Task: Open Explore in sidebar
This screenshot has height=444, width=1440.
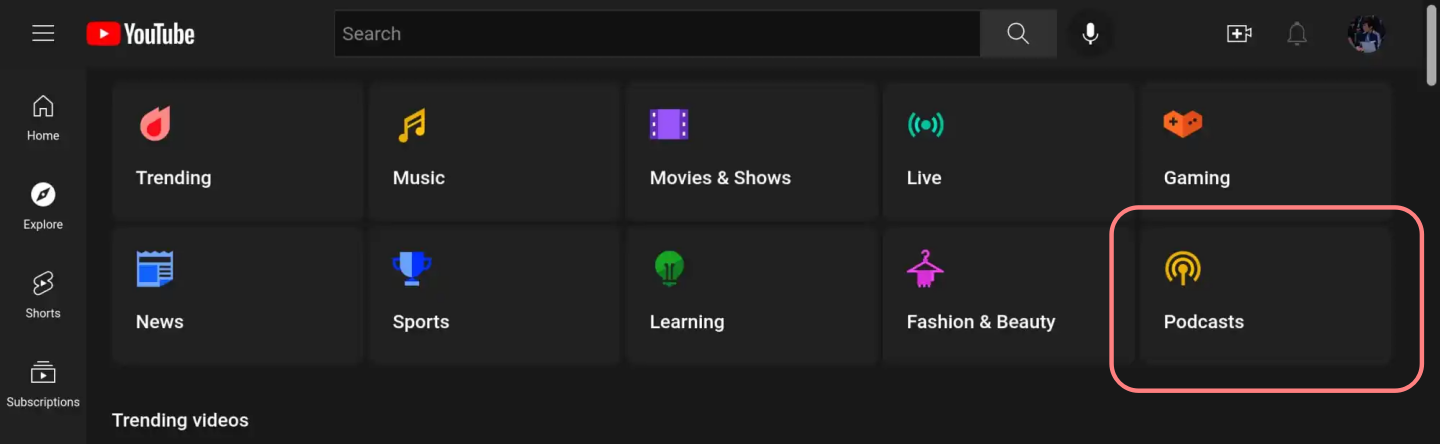Action: [43, 206]
